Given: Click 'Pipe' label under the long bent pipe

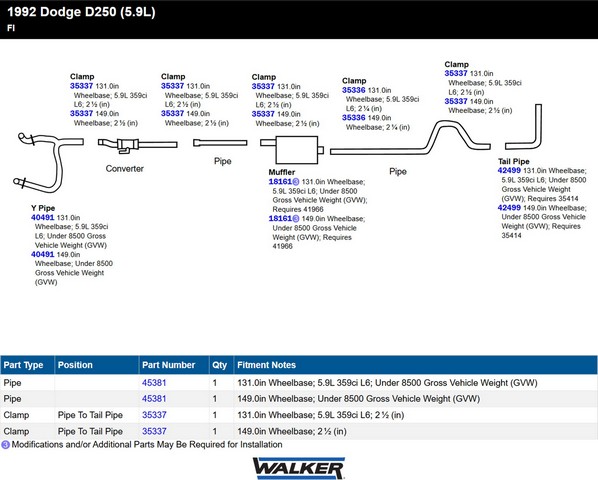Looking at the screenshot, I should [x=398, y=172].
